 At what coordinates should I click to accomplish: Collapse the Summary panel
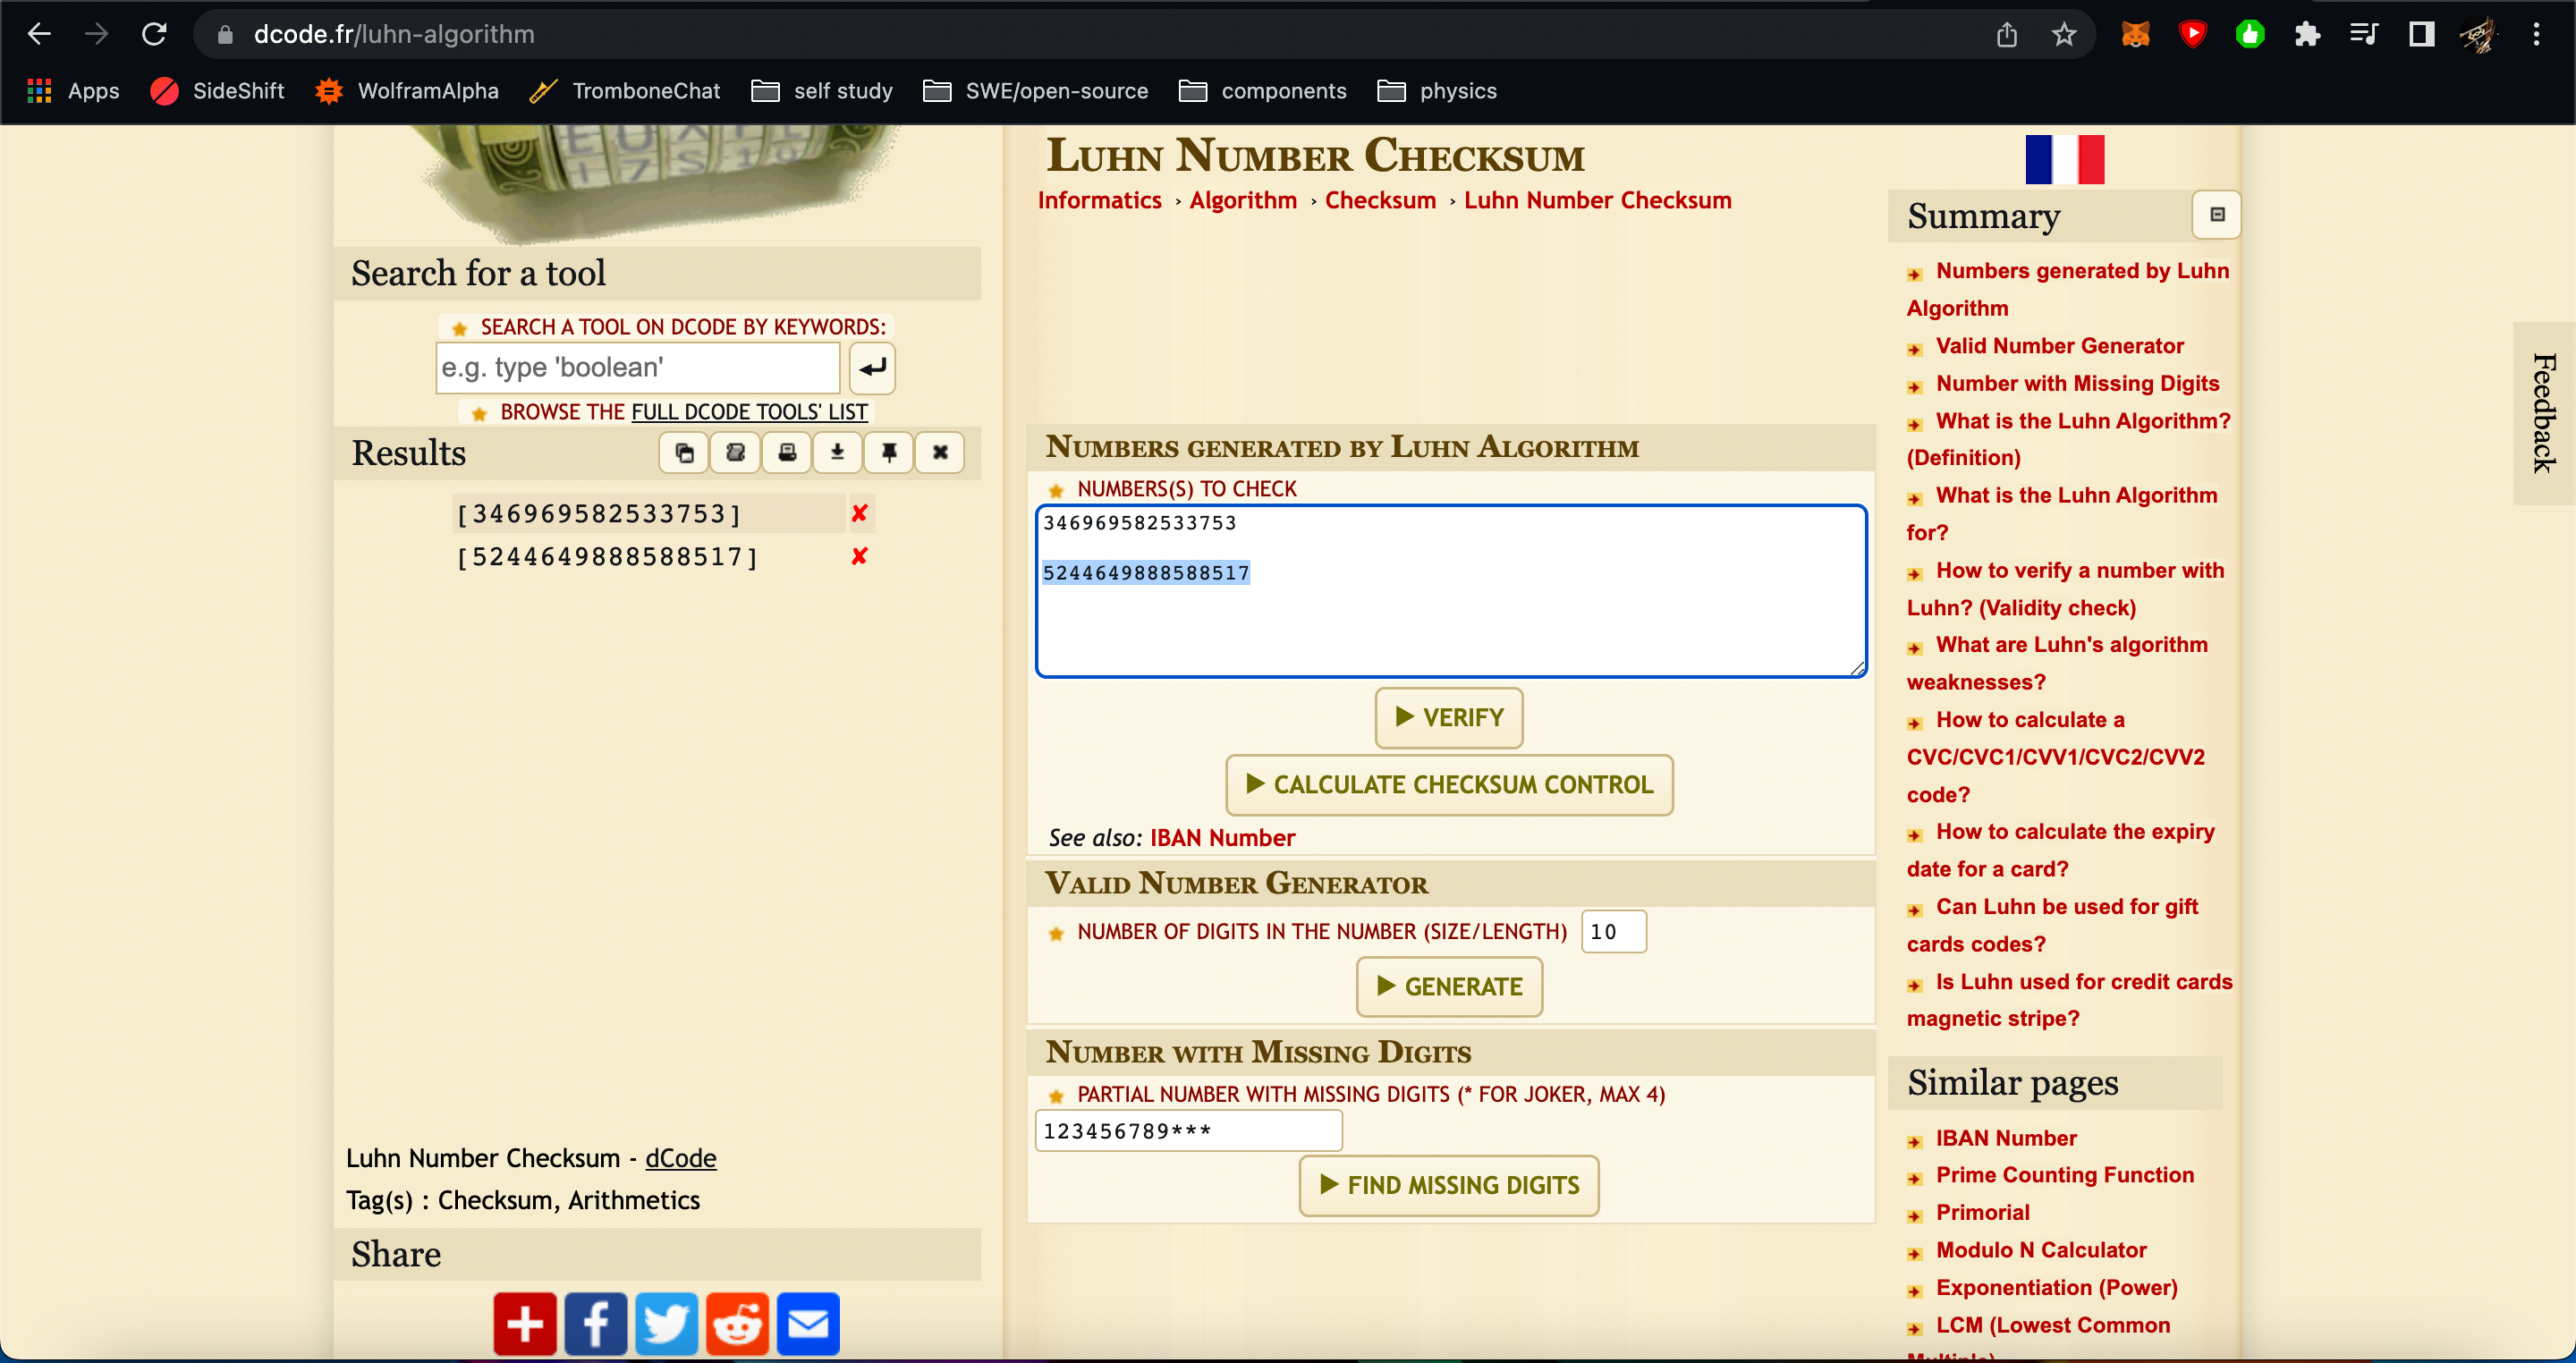coord(2216,215)
